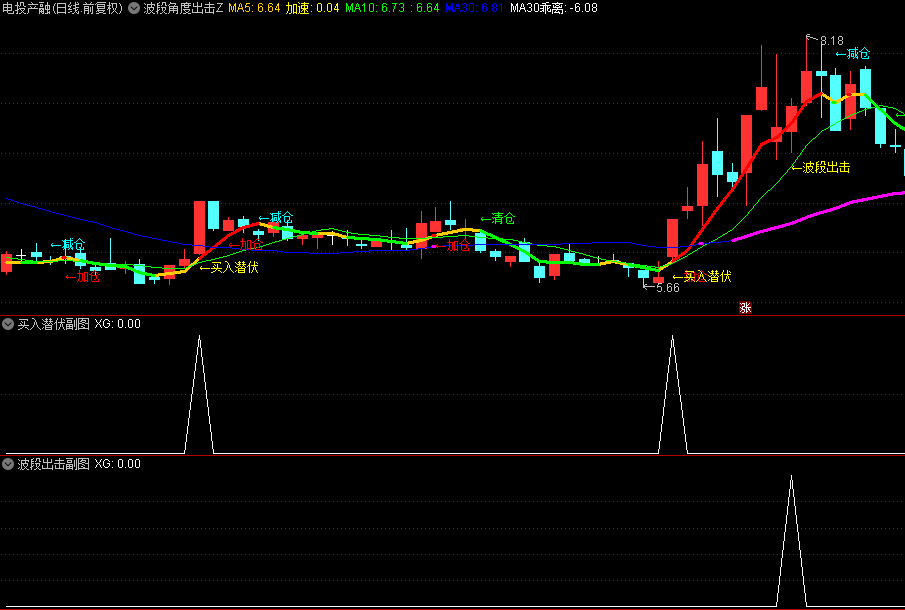Image resolution: width=905 pixels, height=610 pixels.
Task: Click the ←加仓 label just before ←清仓
Action: pos(452,246)
